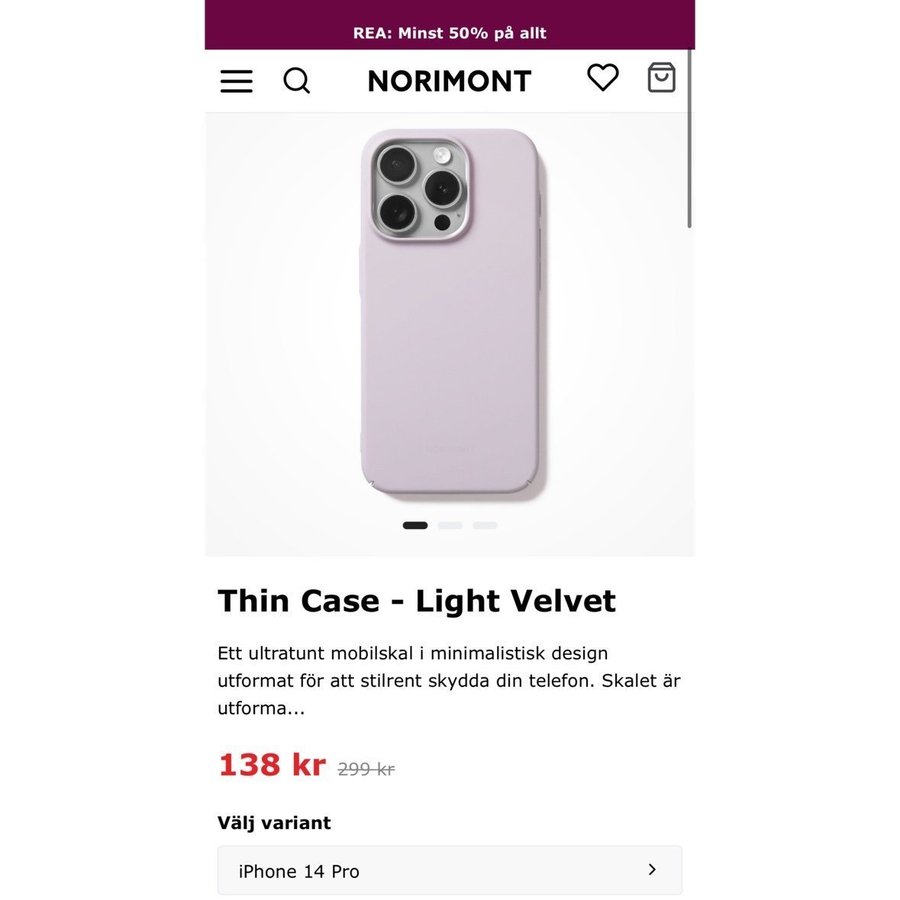Open the 'REA: Minst 50% på allt' banner
Screen dimensions: 900x900
tap(449, 33)
